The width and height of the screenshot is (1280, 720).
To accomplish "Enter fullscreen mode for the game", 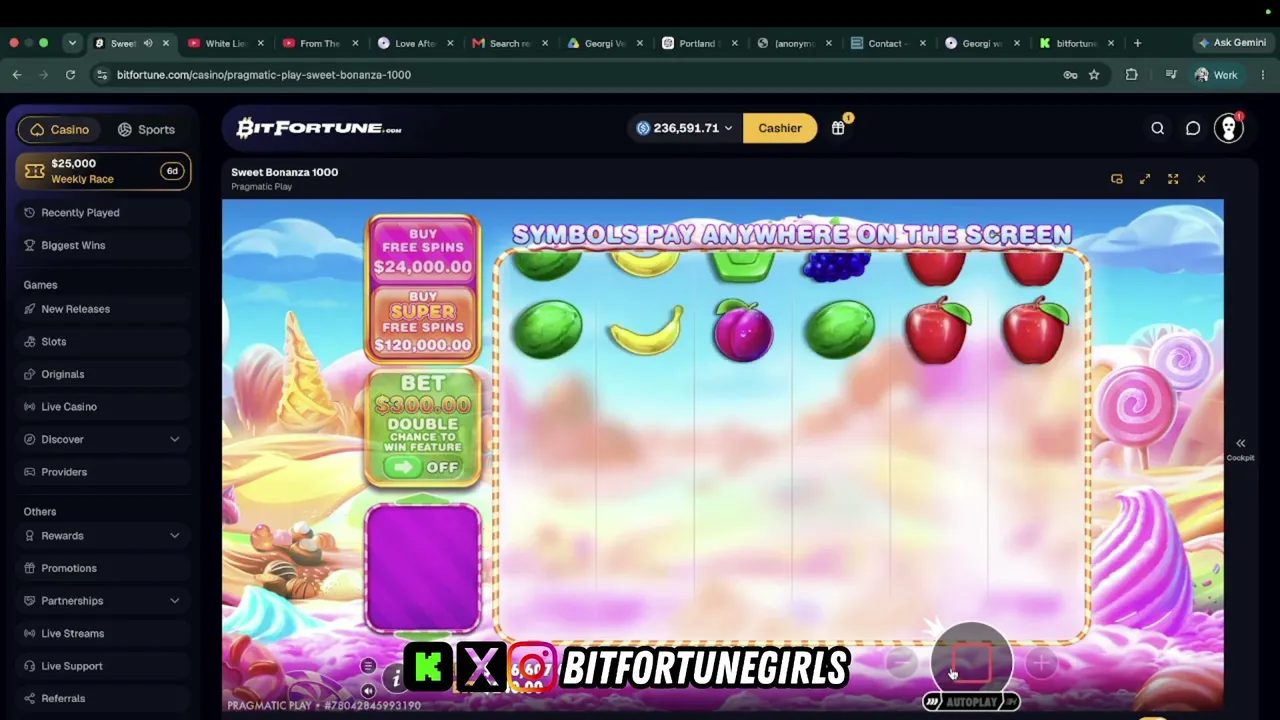I will click(x=1173, y=179).
